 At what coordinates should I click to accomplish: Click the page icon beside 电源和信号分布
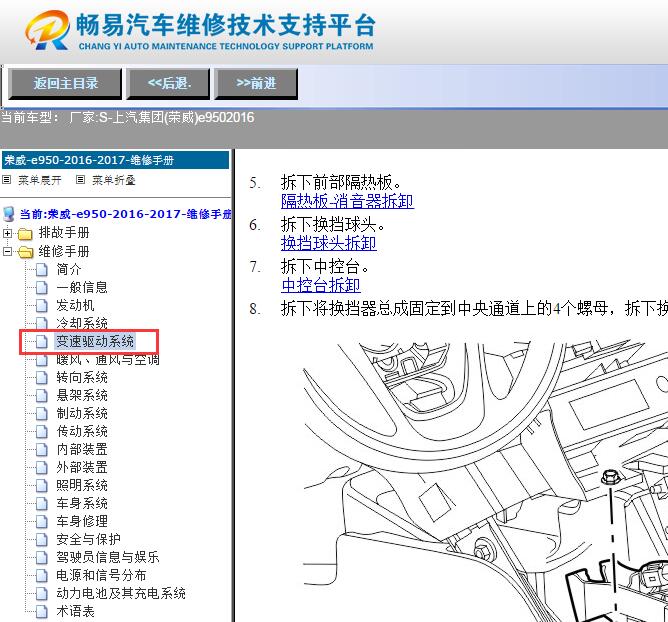[x=41, y=576]
